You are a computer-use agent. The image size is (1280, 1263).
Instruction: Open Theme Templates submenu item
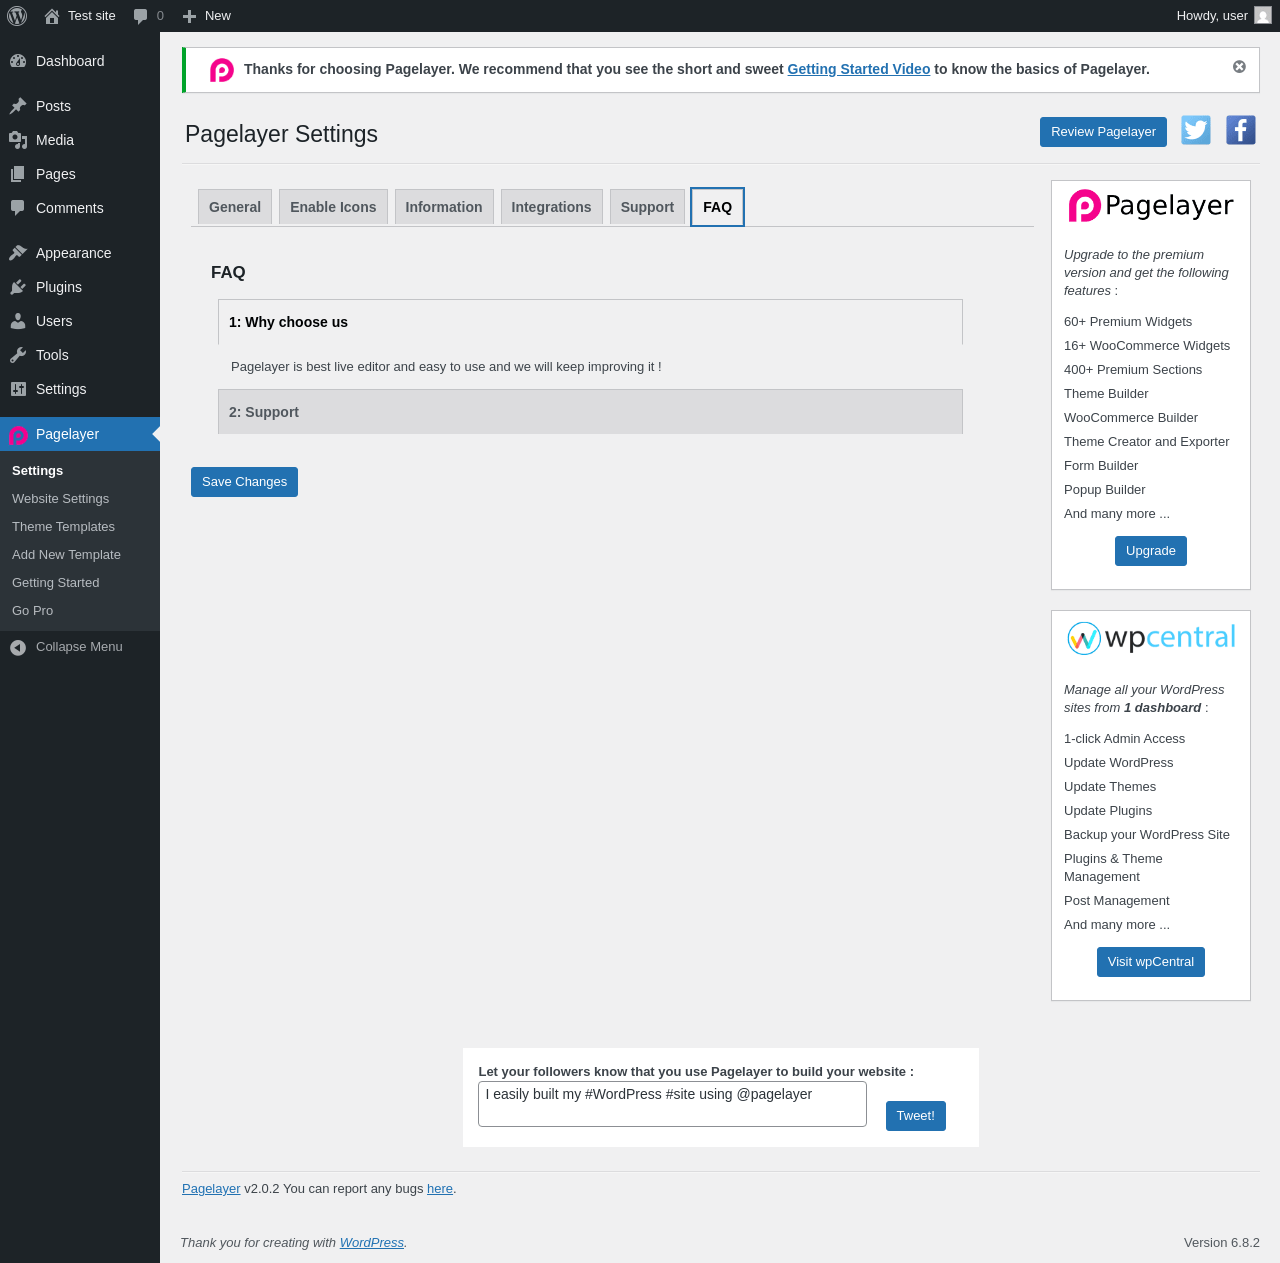click(x=63, y=527)
